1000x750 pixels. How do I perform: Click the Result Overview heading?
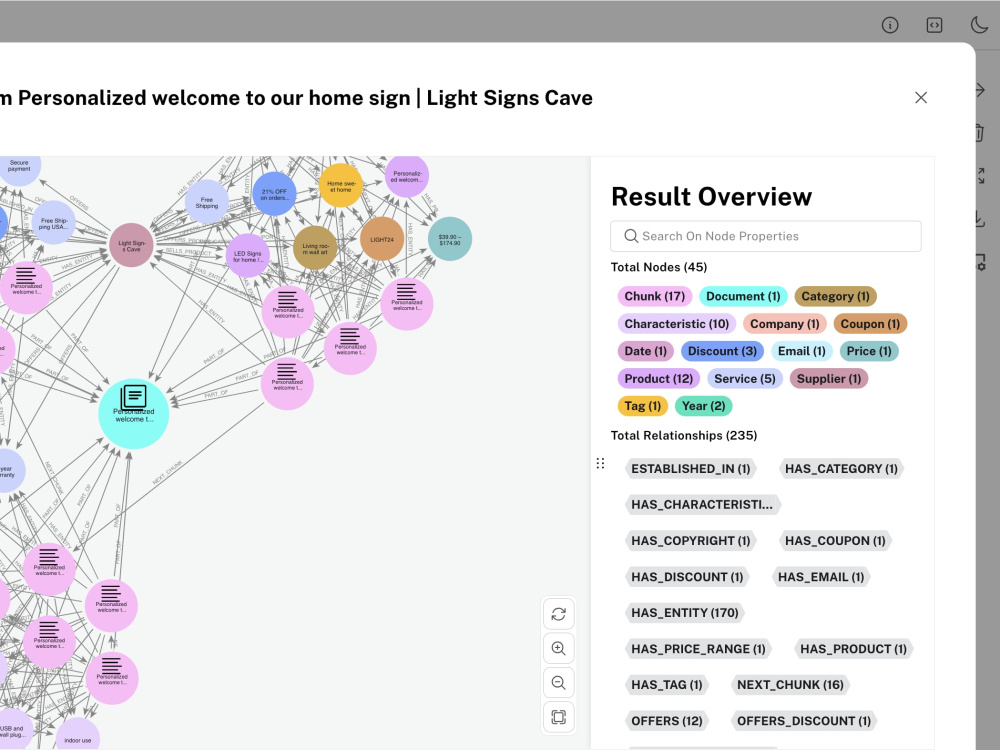click(712, 196)
